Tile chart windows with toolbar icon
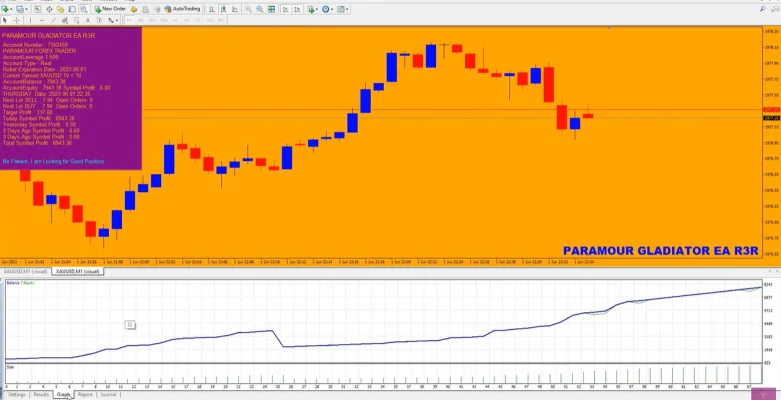Viewport: 781px width, 400px height. [x=271, y=9]
